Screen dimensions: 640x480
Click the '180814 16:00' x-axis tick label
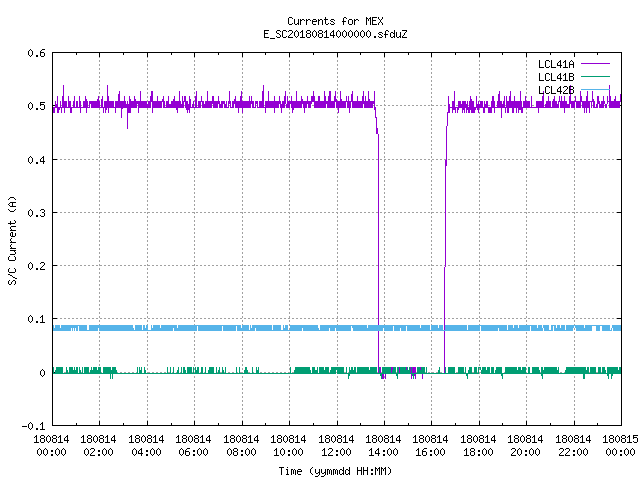430,446
